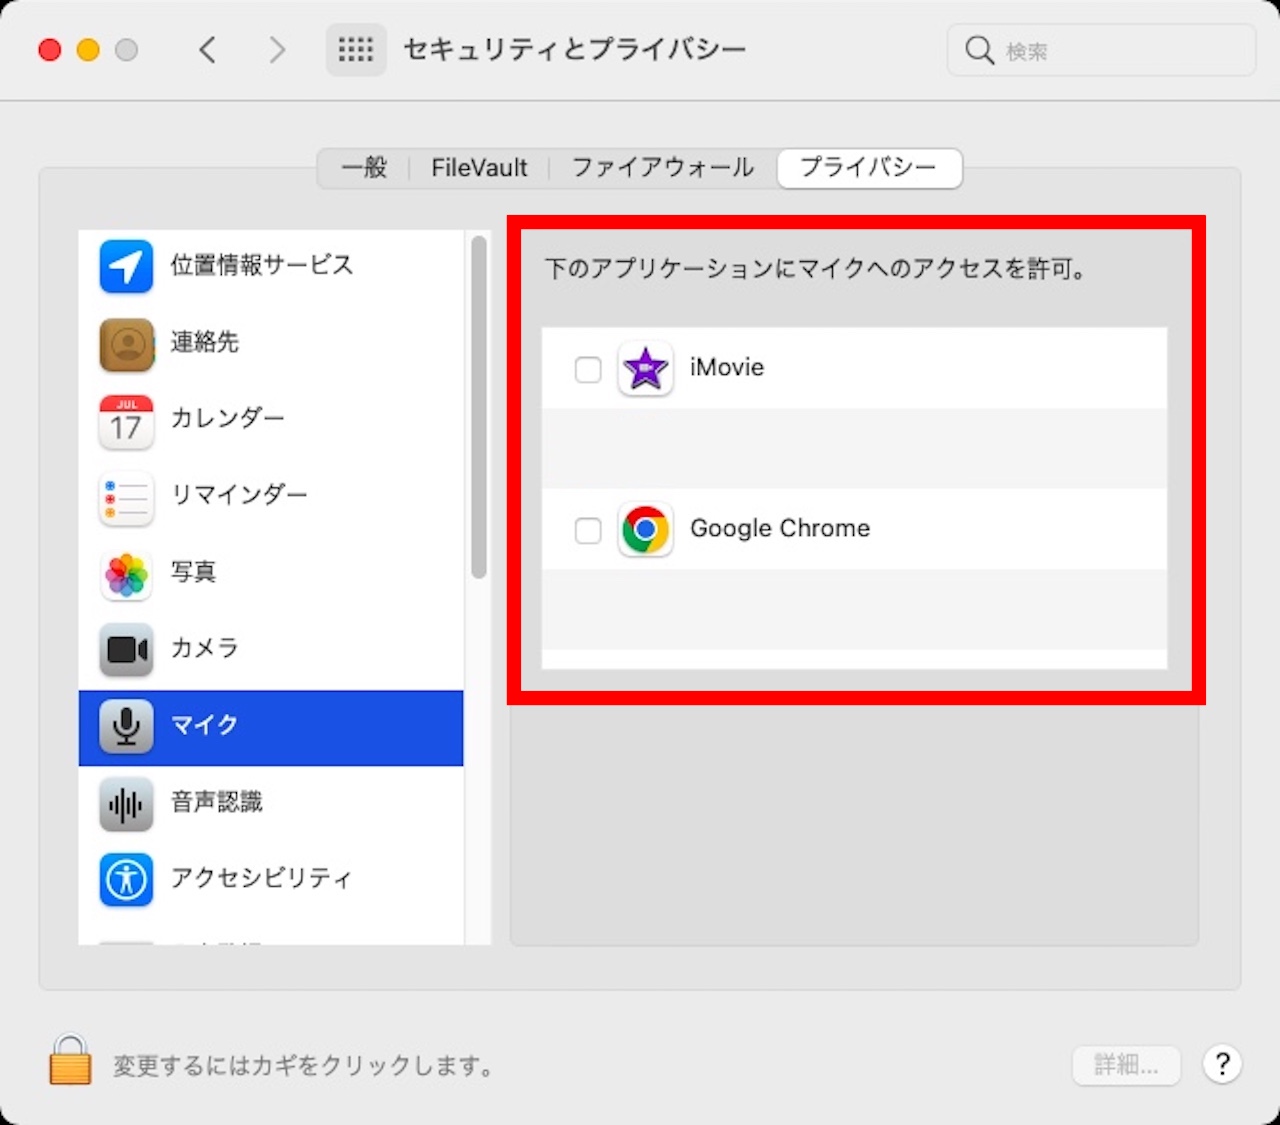
Task: Open the Calendar (カレンダー) icon
Action: [x=126, y=421]
